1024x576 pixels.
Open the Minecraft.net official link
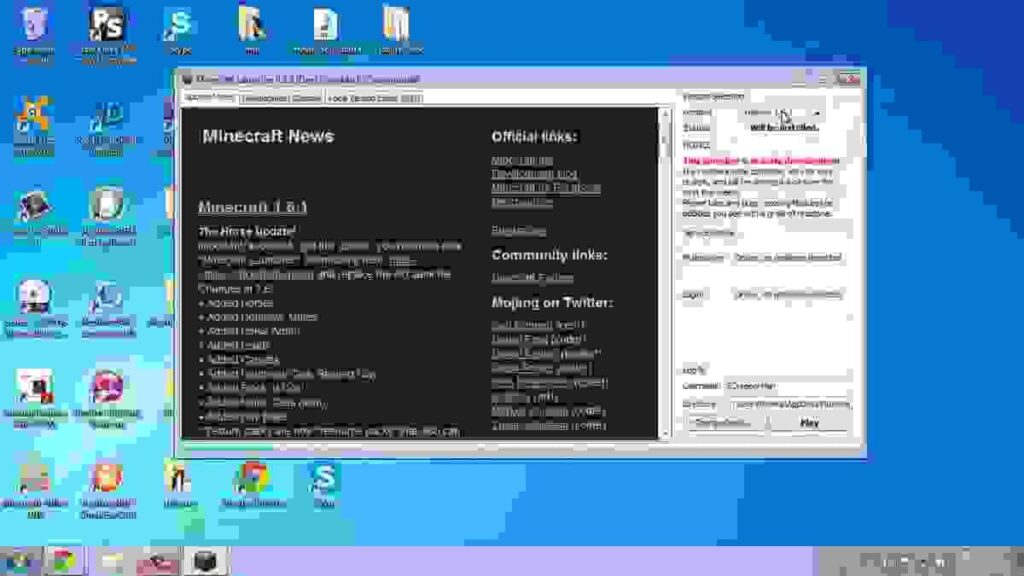(522, 160)
